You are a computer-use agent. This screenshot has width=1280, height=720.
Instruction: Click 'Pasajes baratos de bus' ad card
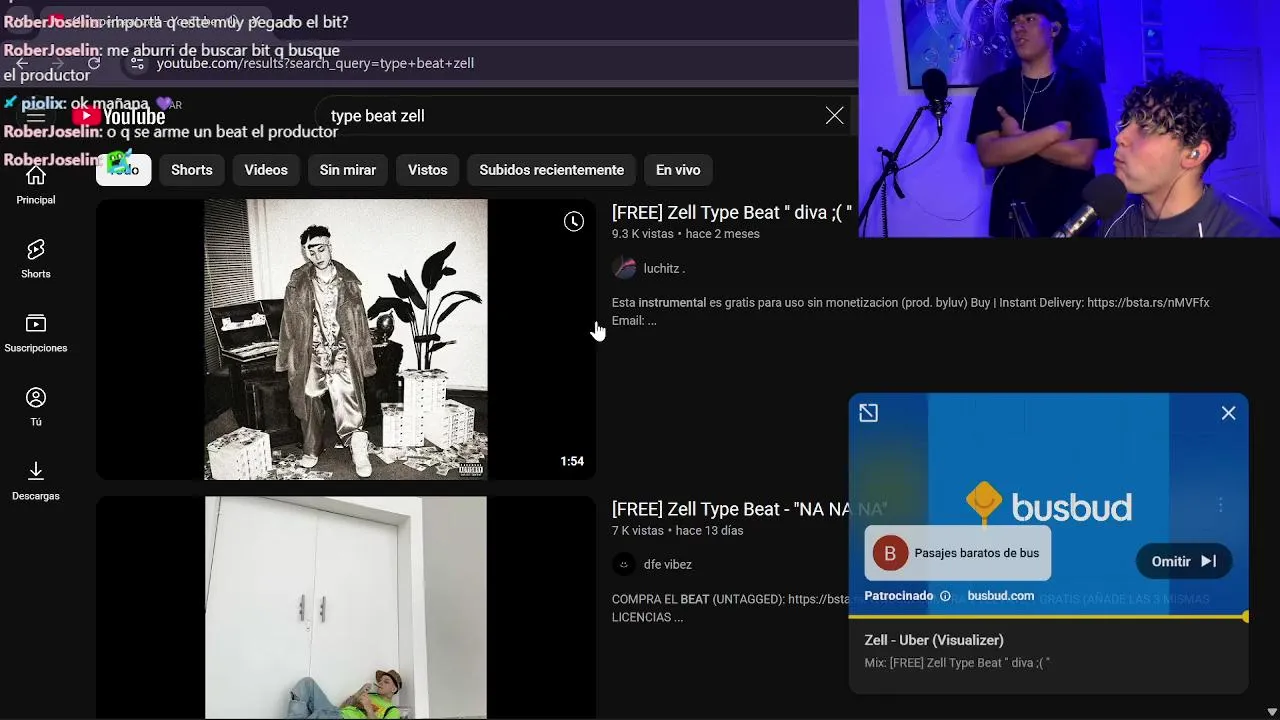[958, 553]
